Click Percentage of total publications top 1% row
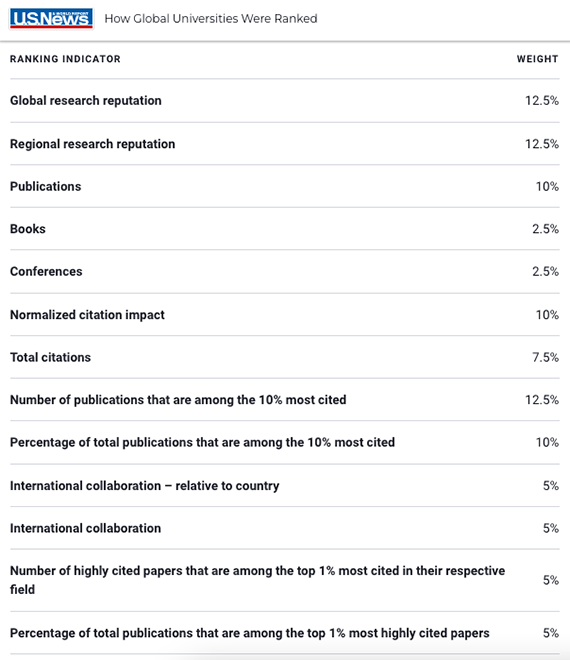The width and height of the screenshot is (570, 660). [x=285, y=633]
